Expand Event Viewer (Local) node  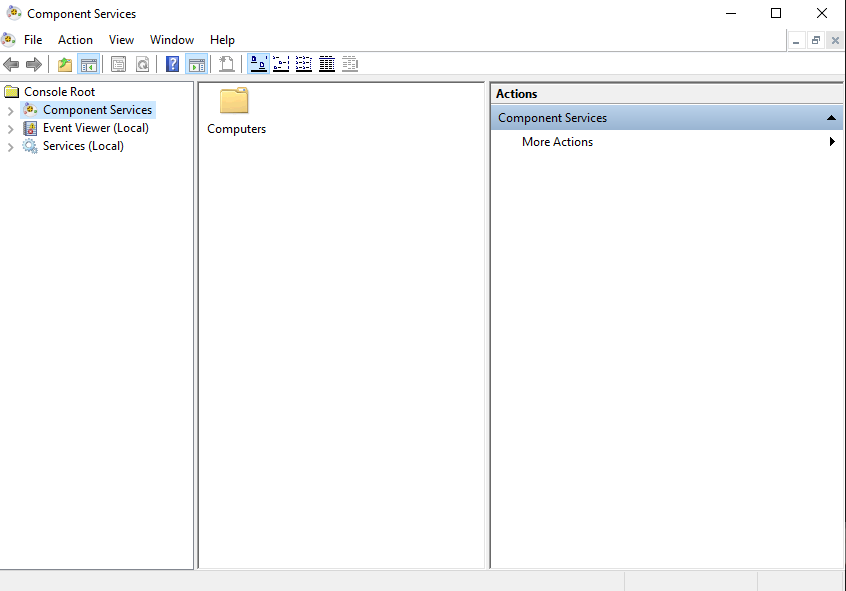11,129
